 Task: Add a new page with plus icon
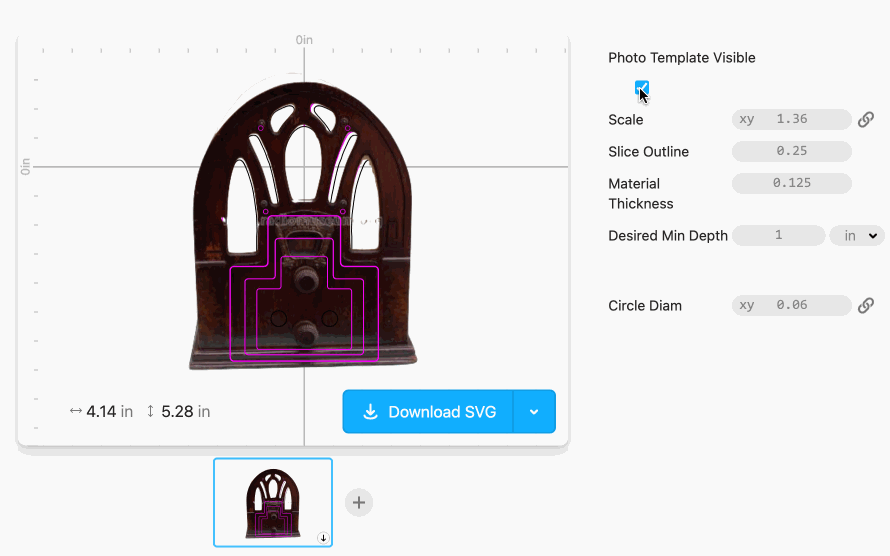click(x=359, y=502)
